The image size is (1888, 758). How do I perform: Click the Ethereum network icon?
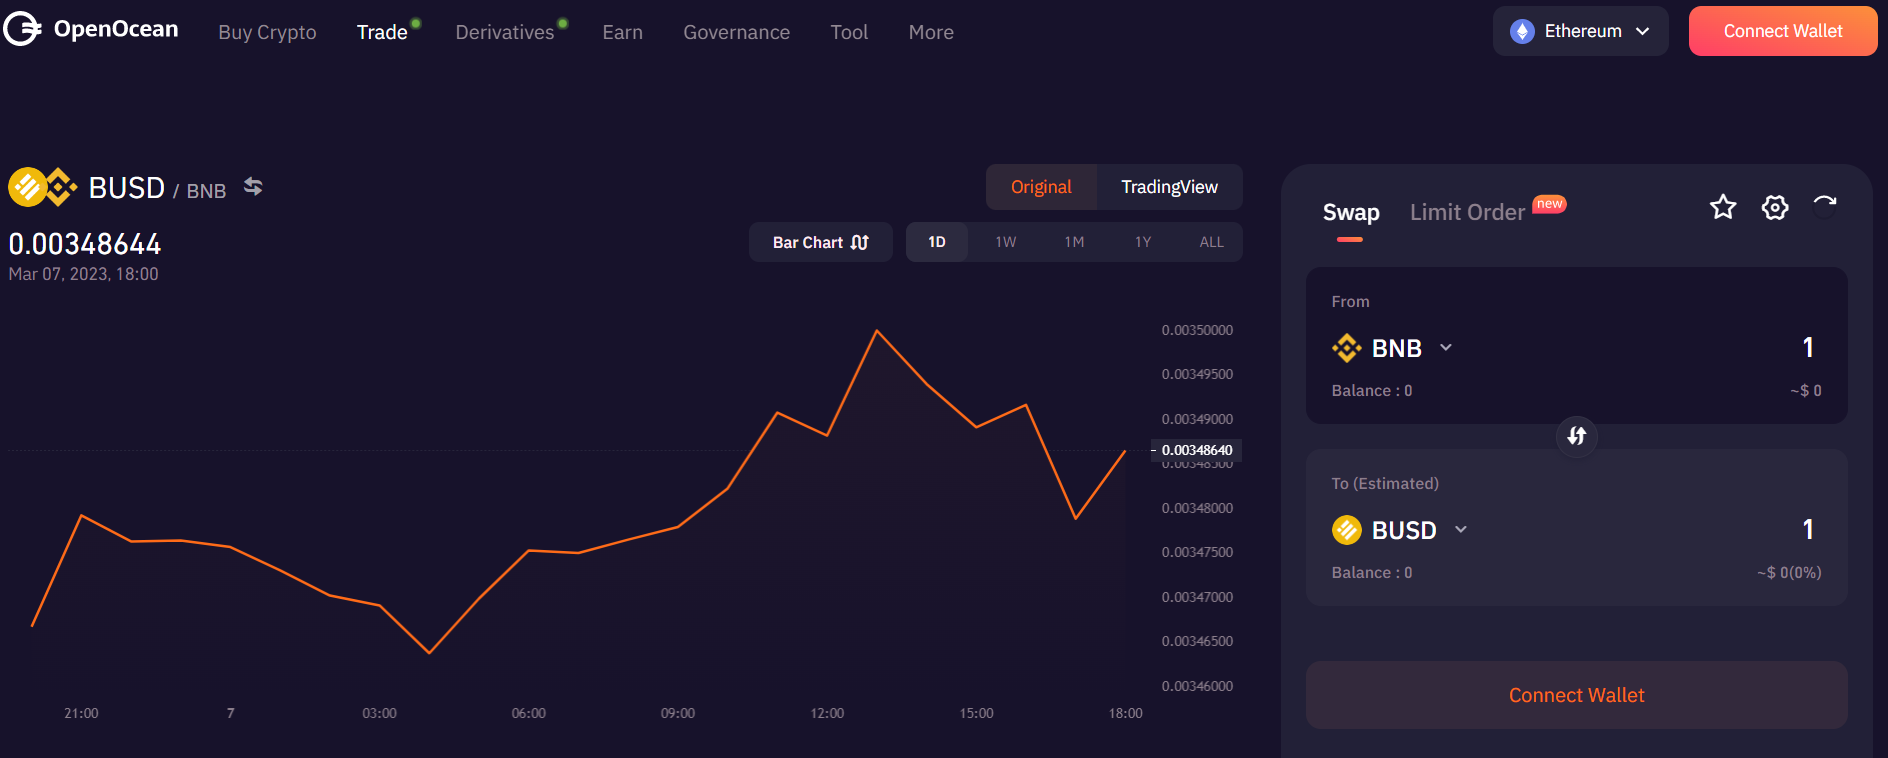click(1522, 31)
